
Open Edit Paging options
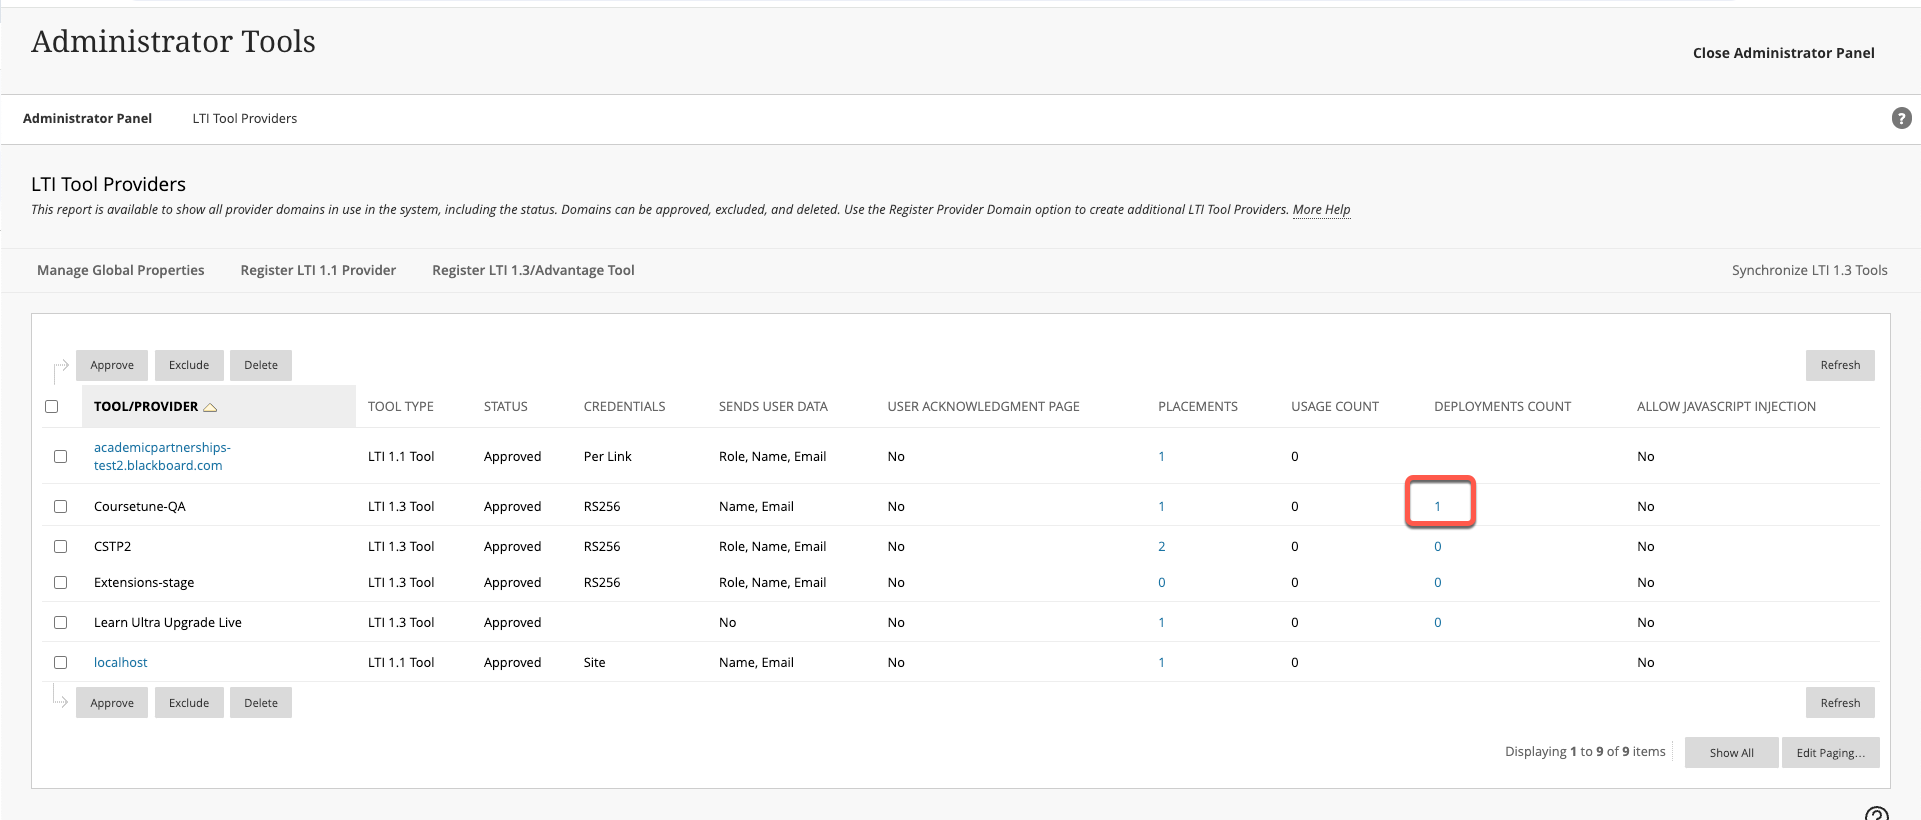pyautogui.click(x=1830, y=753)
